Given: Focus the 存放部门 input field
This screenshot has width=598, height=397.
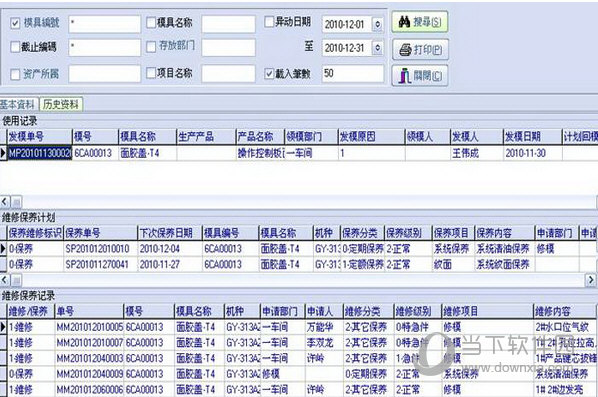Looking at the screenshot, I should [x=228, y=48].
